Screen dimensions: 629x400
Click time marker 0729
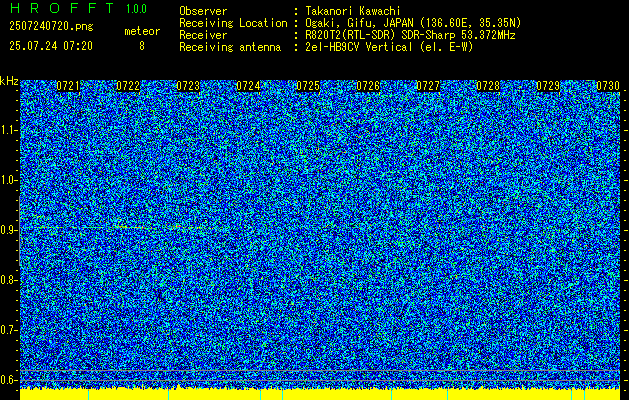(x=548, y=86)
